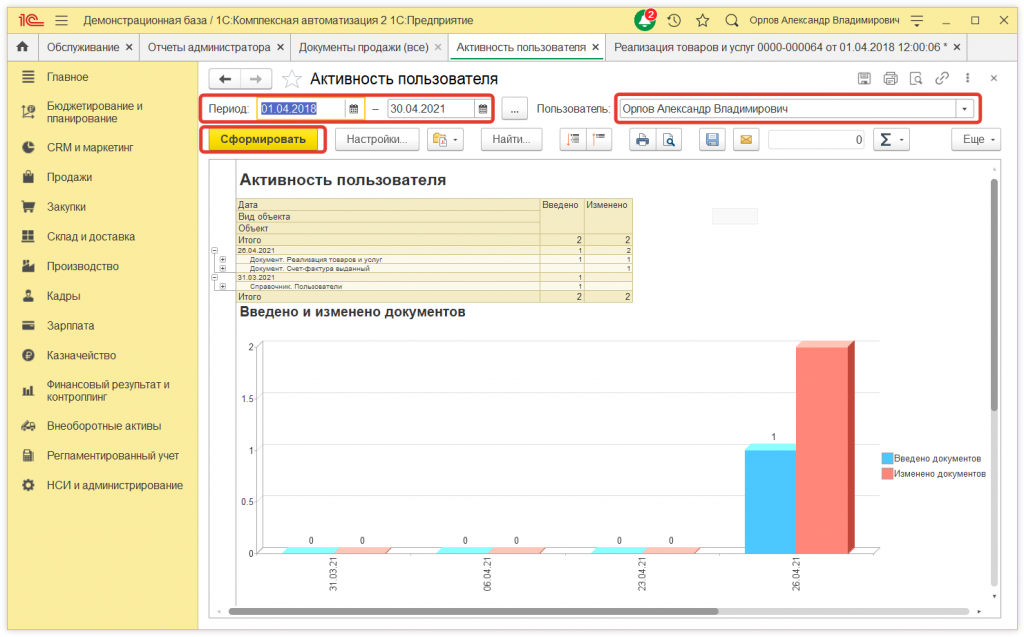Get link using the chain icon
1024x637 pixels.
941,79
